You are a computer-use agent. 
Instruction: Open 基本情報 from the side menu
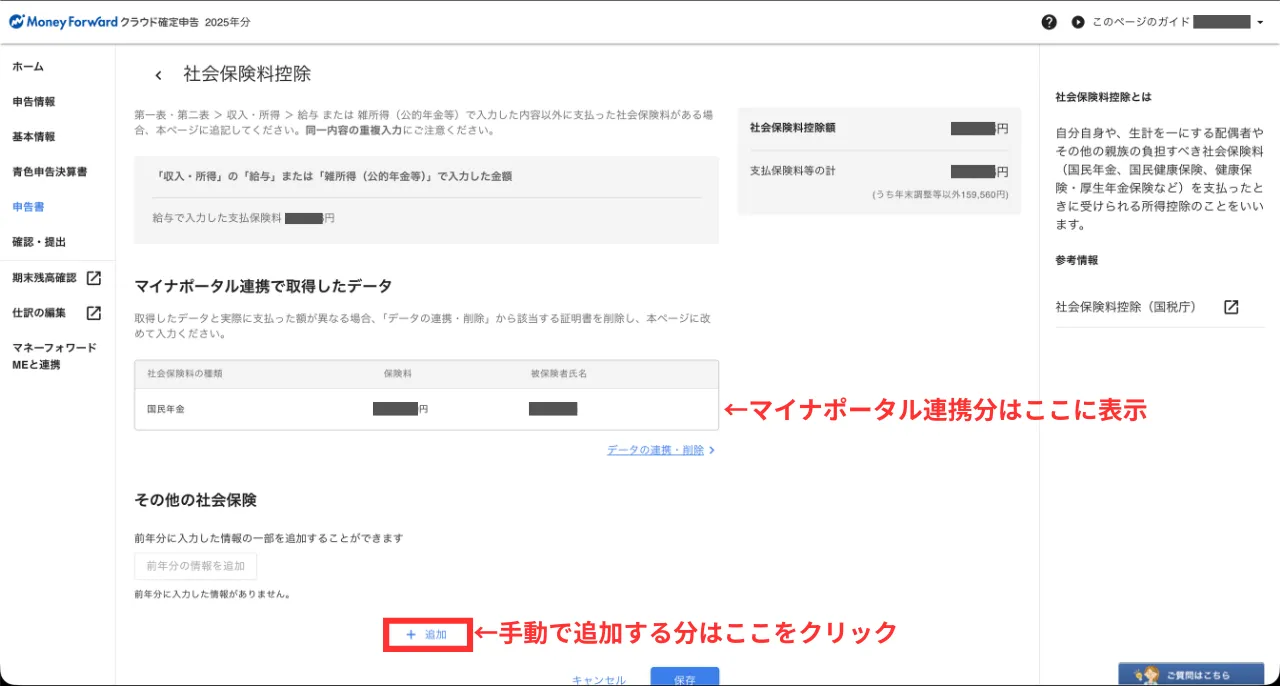click(x=34, y=137)
